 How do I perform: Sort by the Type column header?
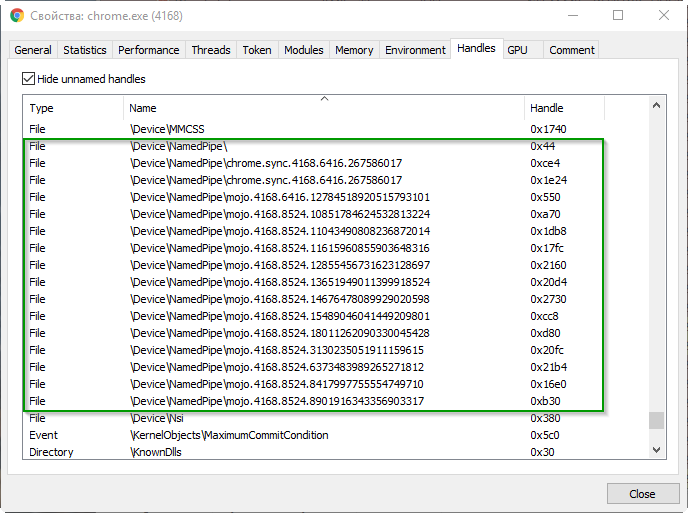73,108
